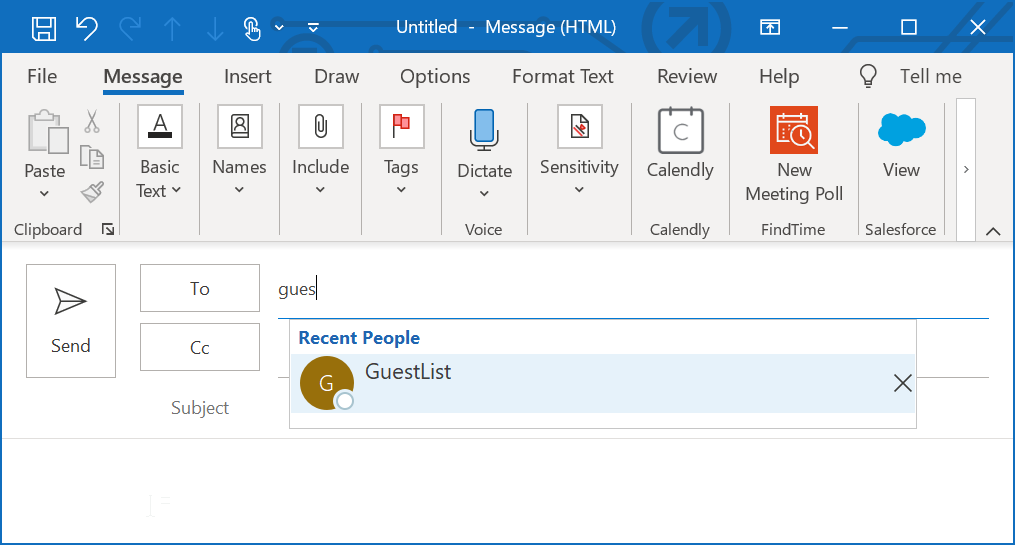Collapse the ribbon with the caret

click(x=993, y=232)
